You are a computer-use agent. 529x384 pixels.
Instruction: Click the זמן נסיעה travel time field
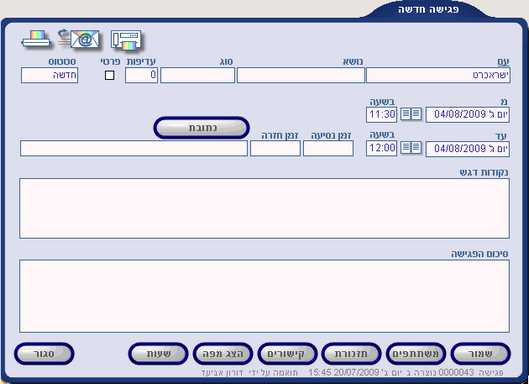[328, 148]
